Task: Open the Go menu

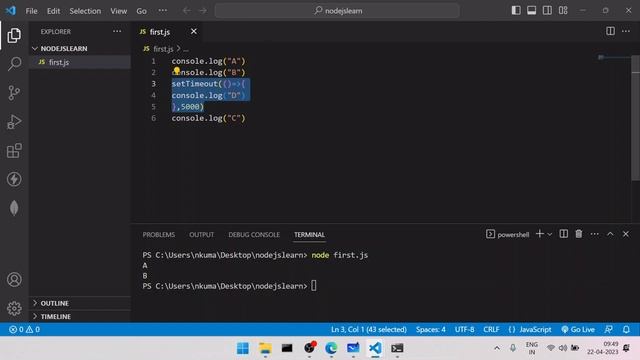Action: 141,11
